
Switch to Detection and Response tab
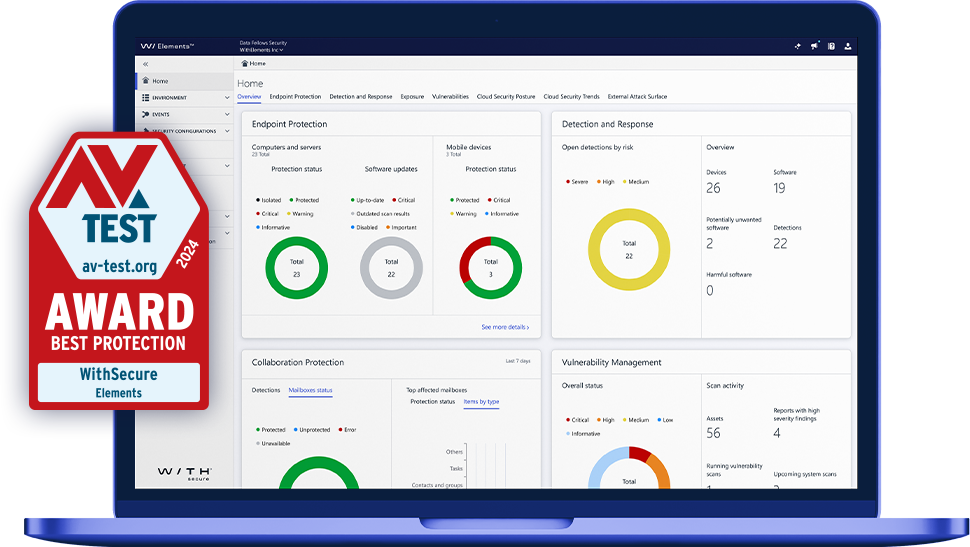[x=361, y=97]
